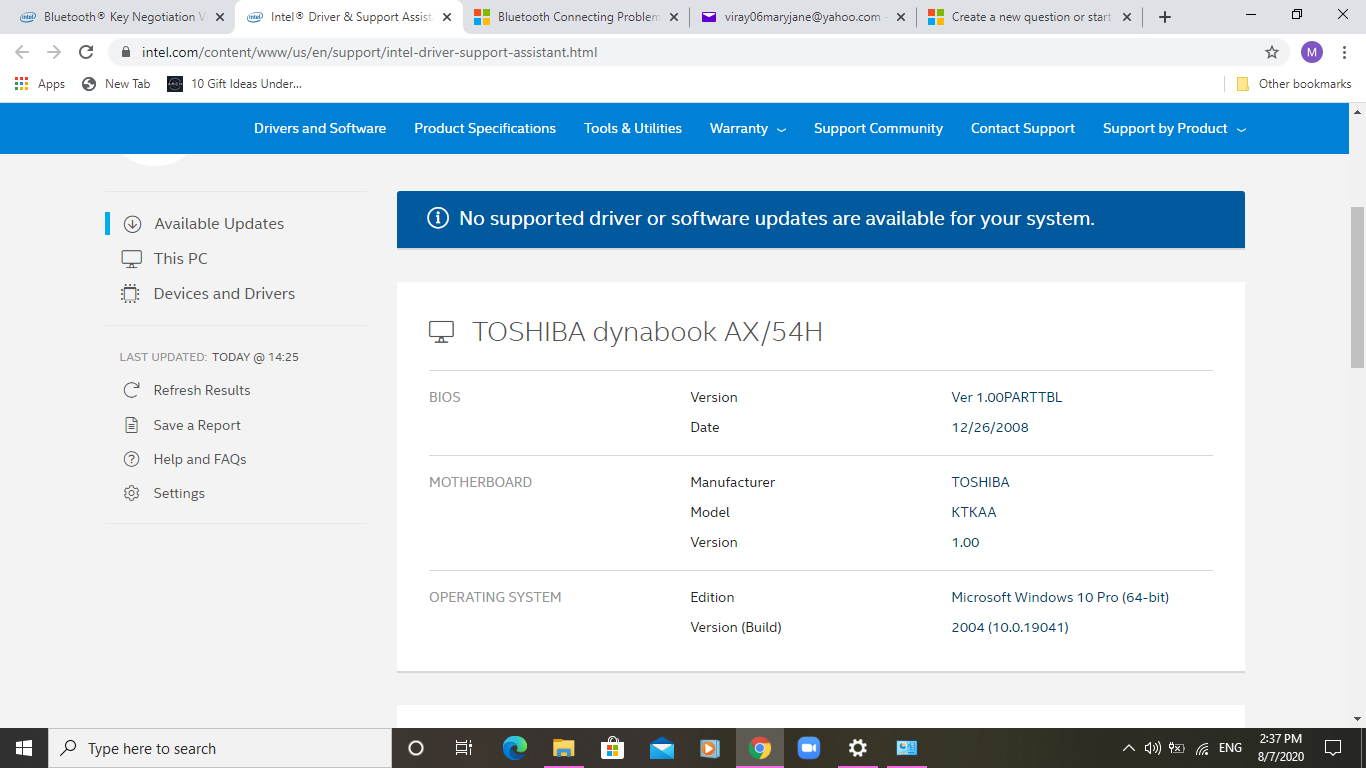Click the Refresh Results circular arrow icon

131,390
